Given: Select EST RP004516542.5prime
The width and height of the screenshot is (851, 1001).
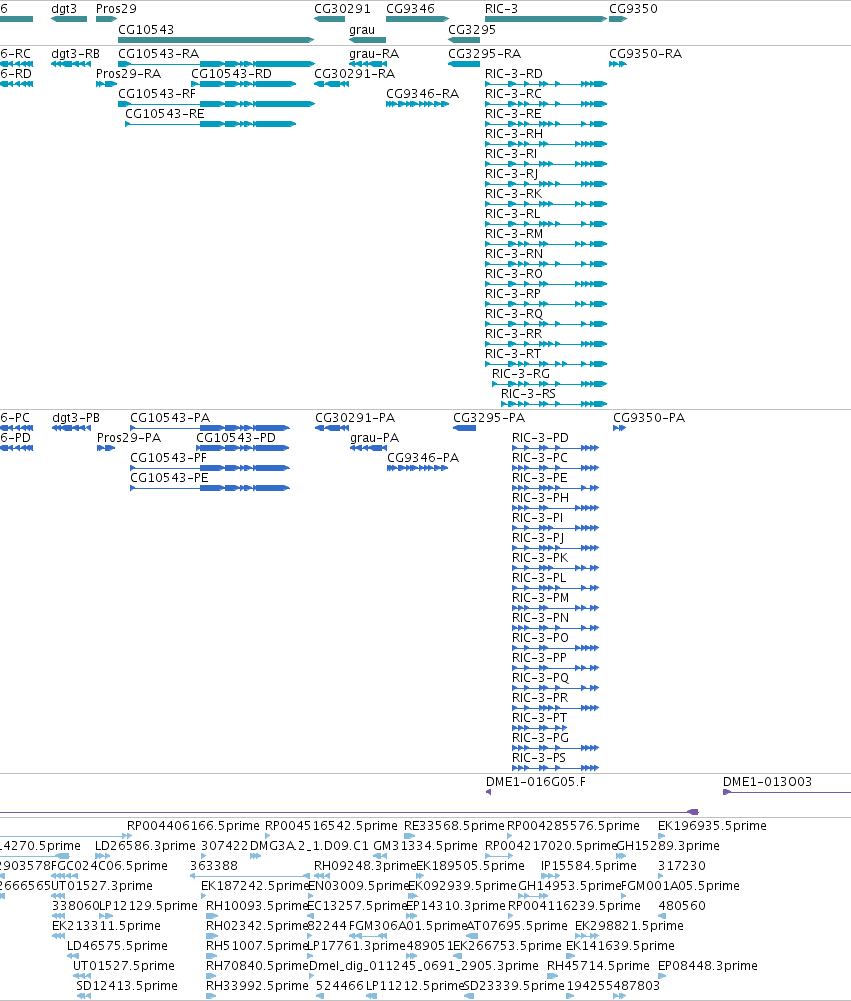Looking at the screenshot, I should coord(267,836).
